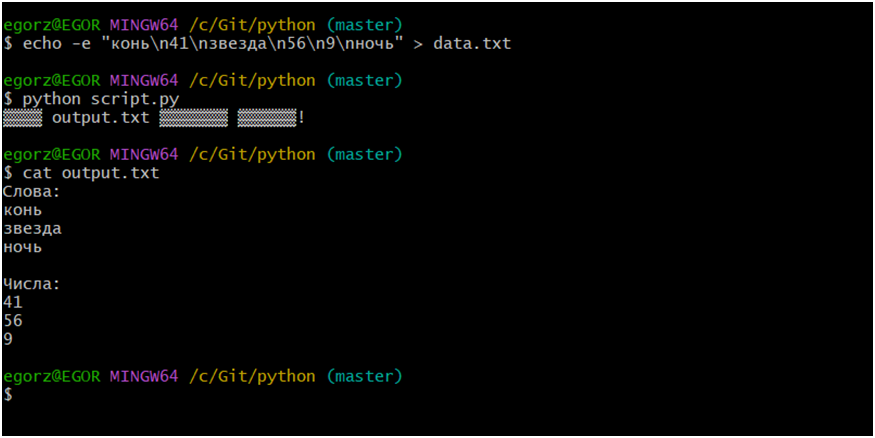Image resolution: width=875 pixels, height=438 pixels.
Task: Select the word звезда in the output
Action: point(32,228)
